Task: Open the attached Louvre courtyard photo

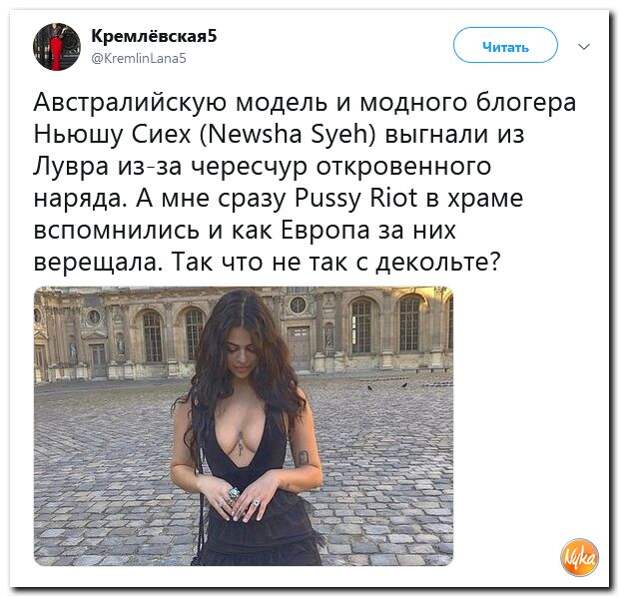Action: (243, 426)
